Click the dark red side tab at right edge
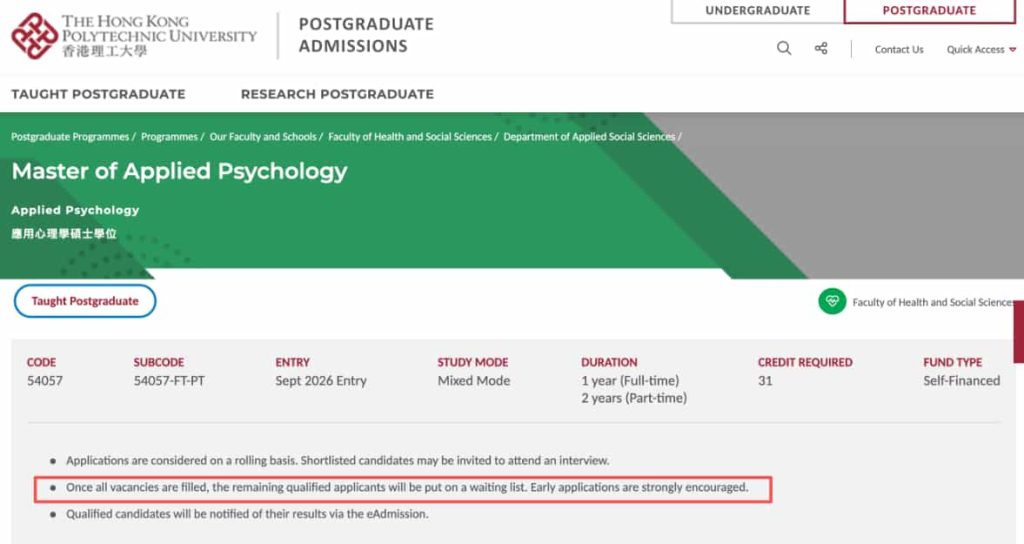 click(1018, 331)
